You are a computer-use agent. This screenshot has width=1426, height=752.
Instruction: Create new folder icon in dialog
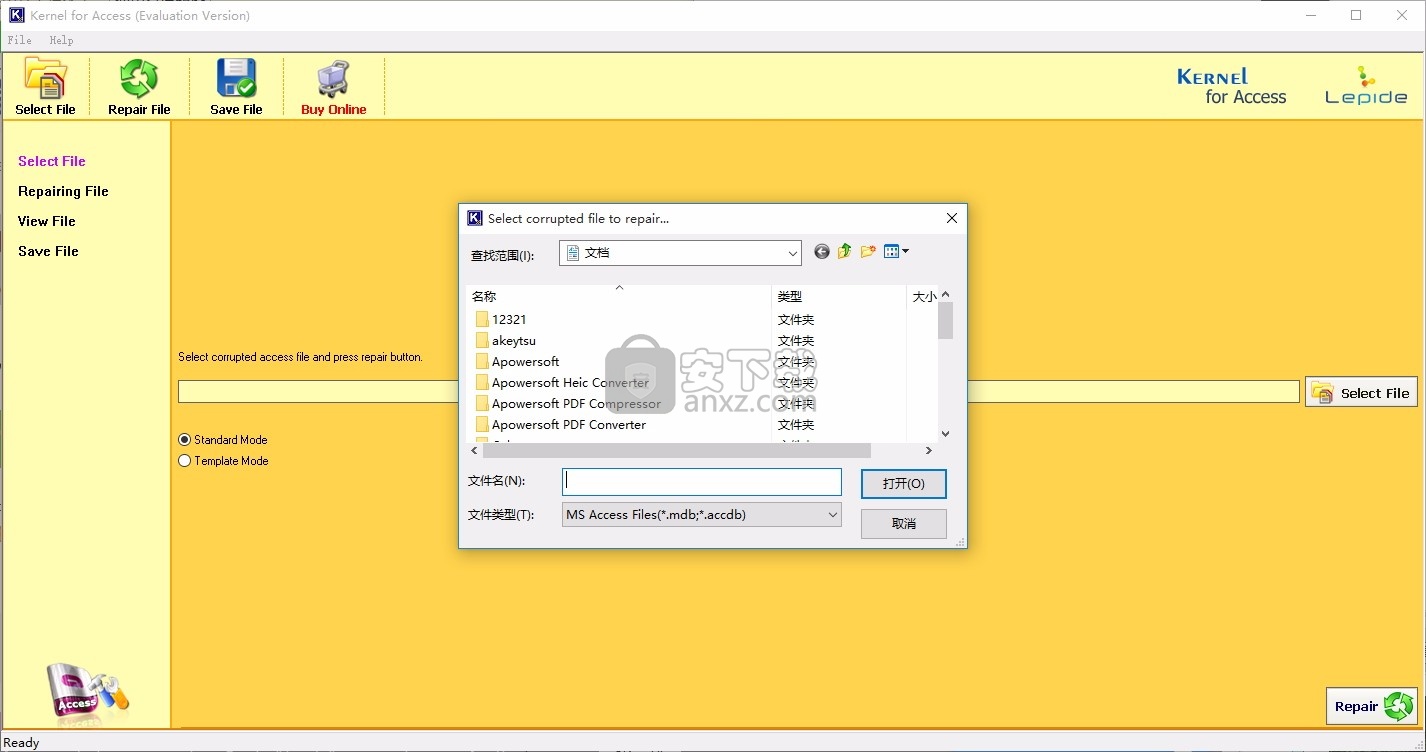tap(868, 252)
